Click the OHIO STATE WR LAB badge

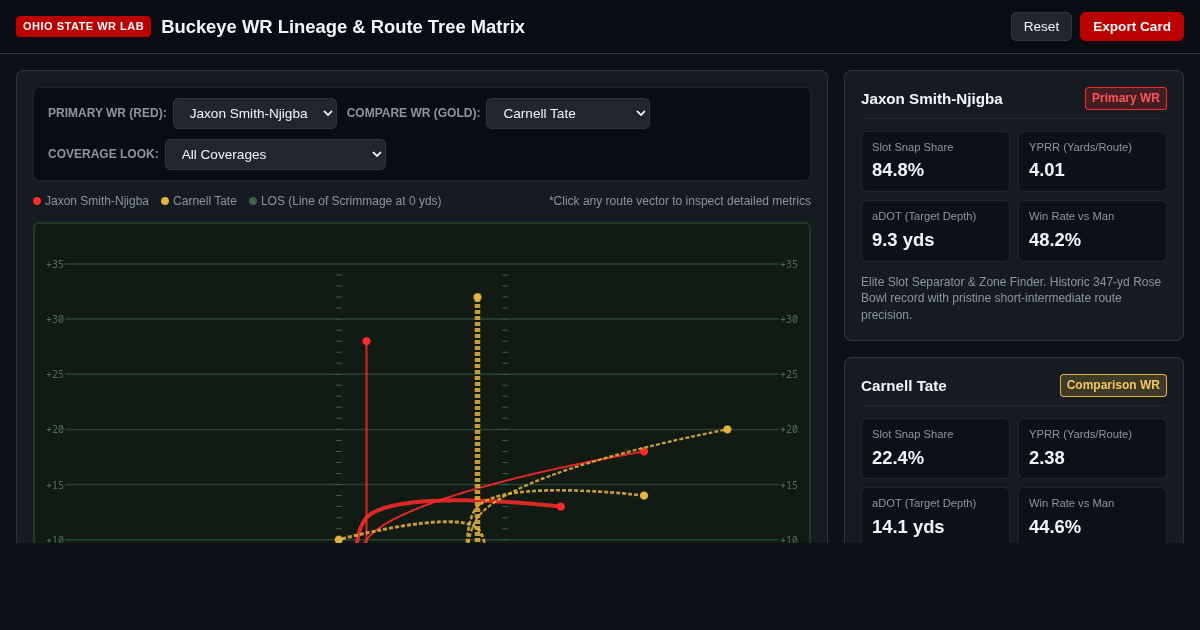point(83,26)
